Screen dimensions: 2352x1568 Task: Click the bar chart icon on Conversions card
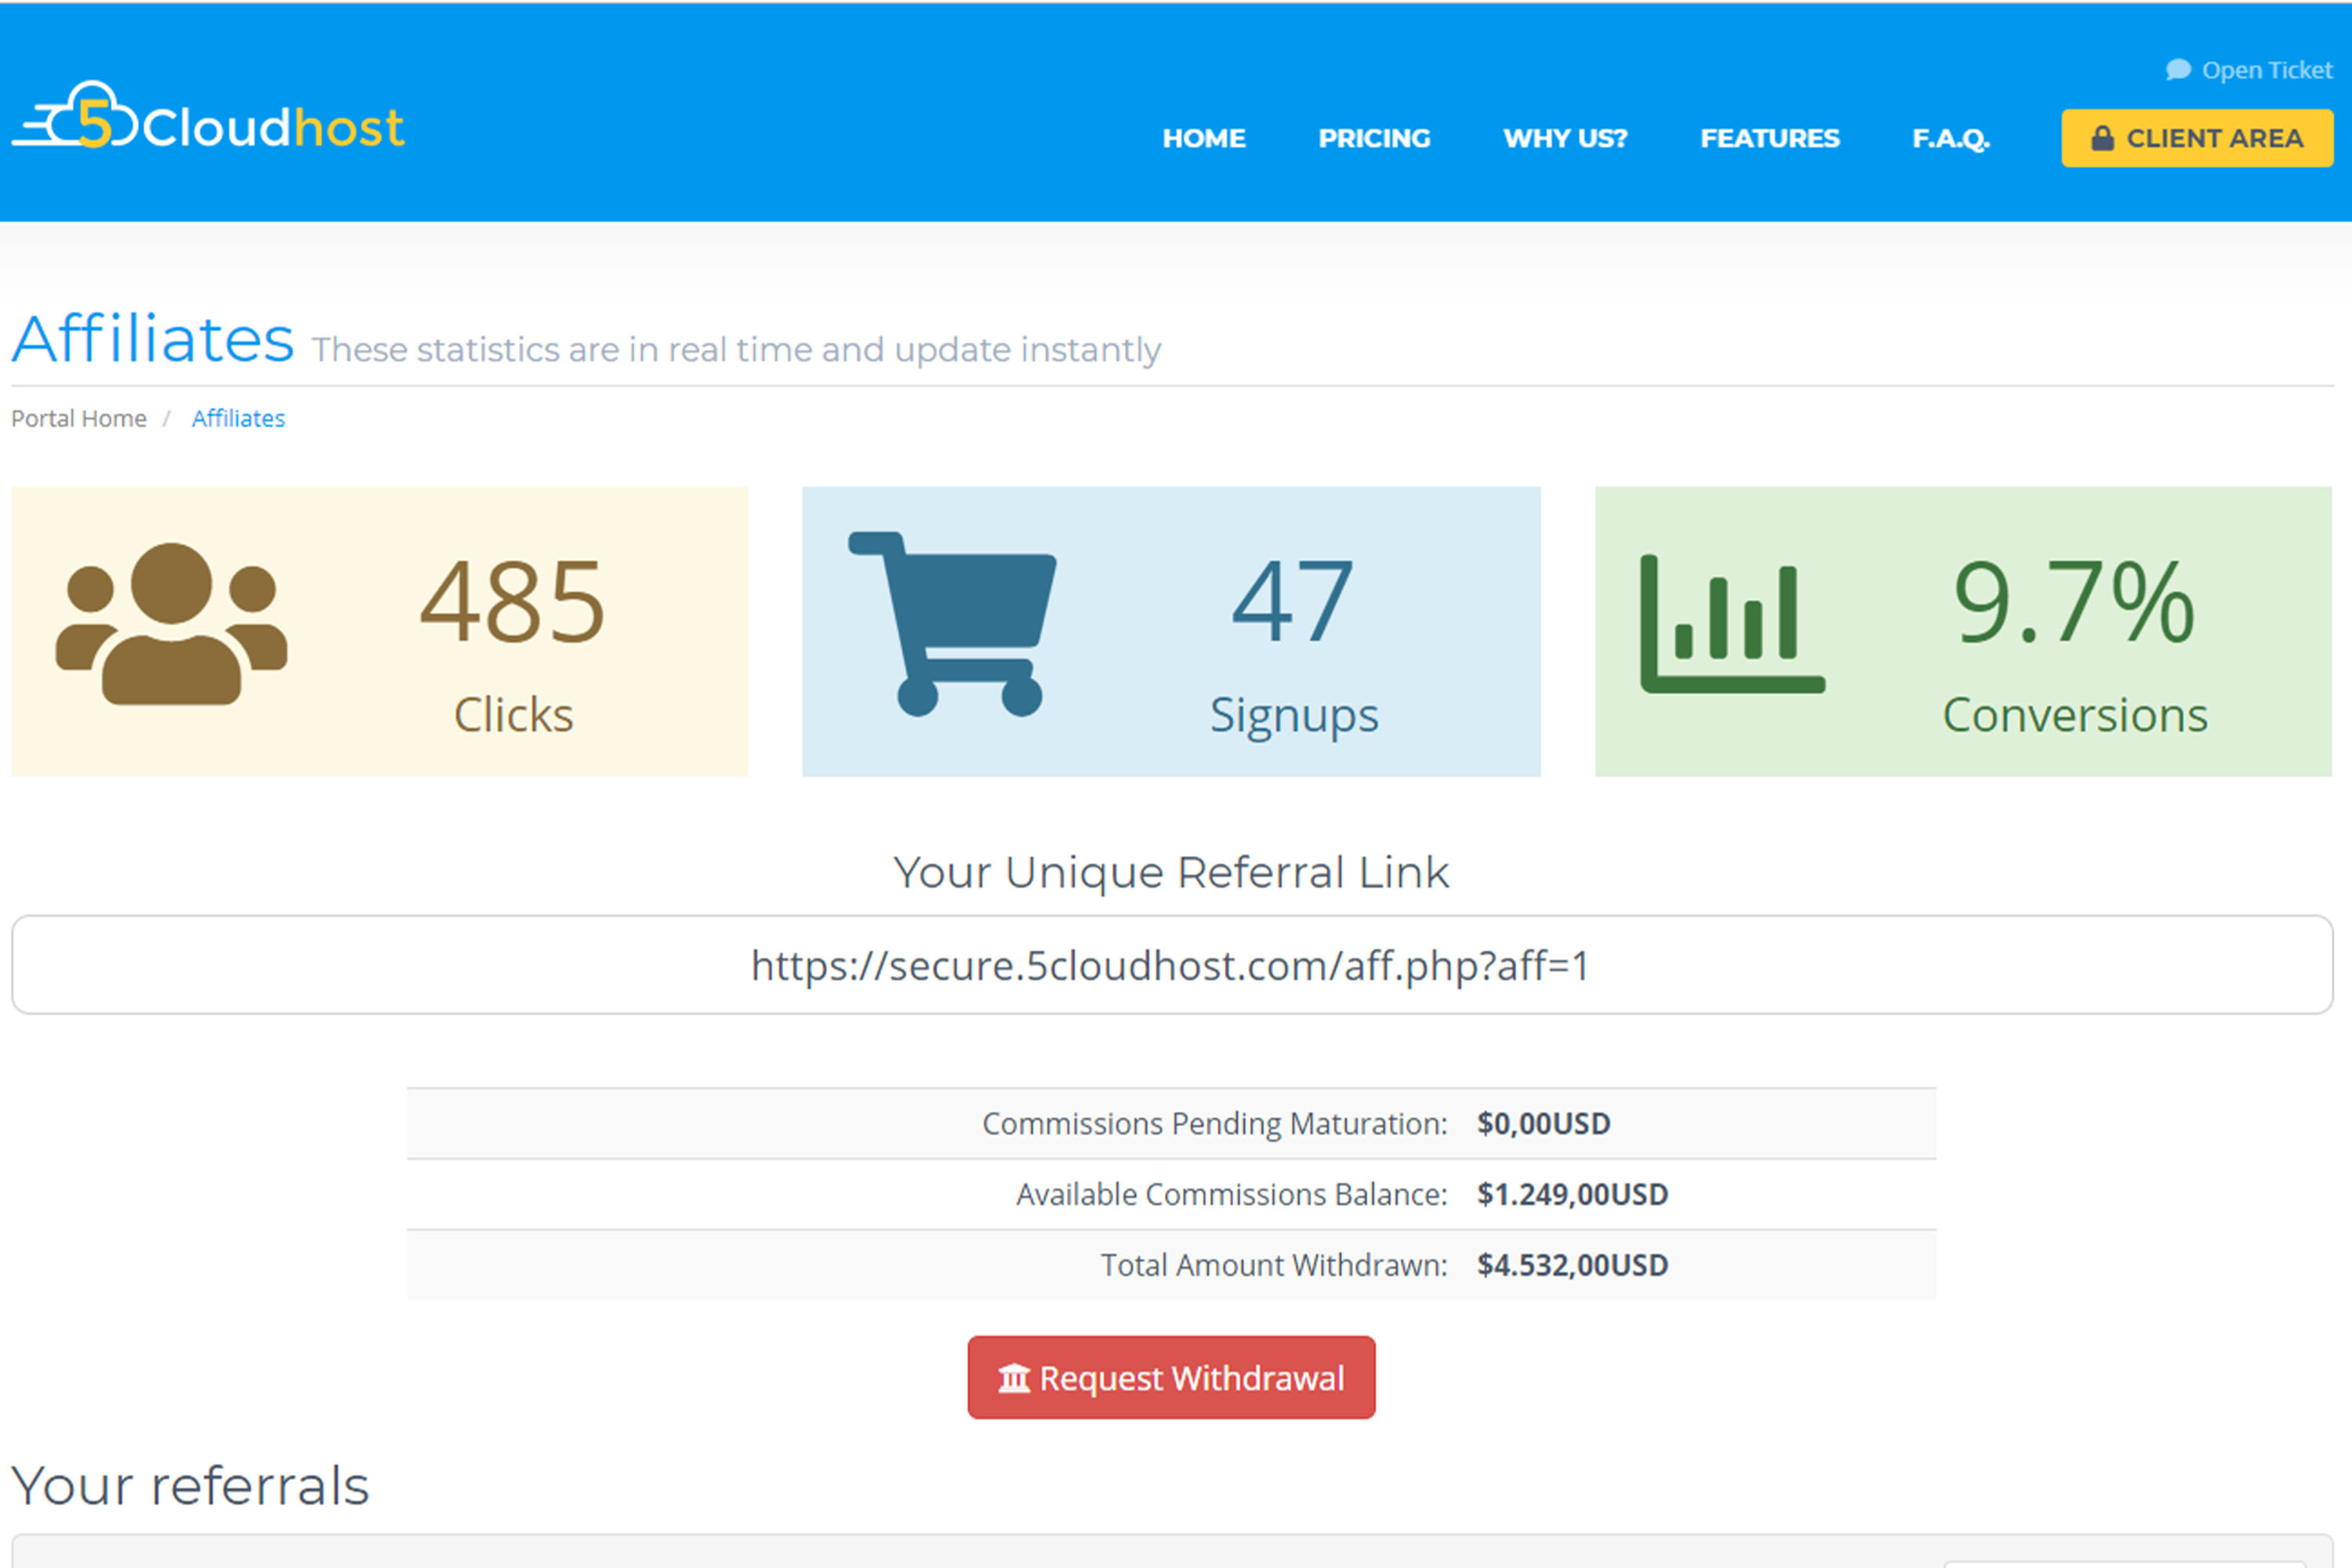pos(1731,625)
